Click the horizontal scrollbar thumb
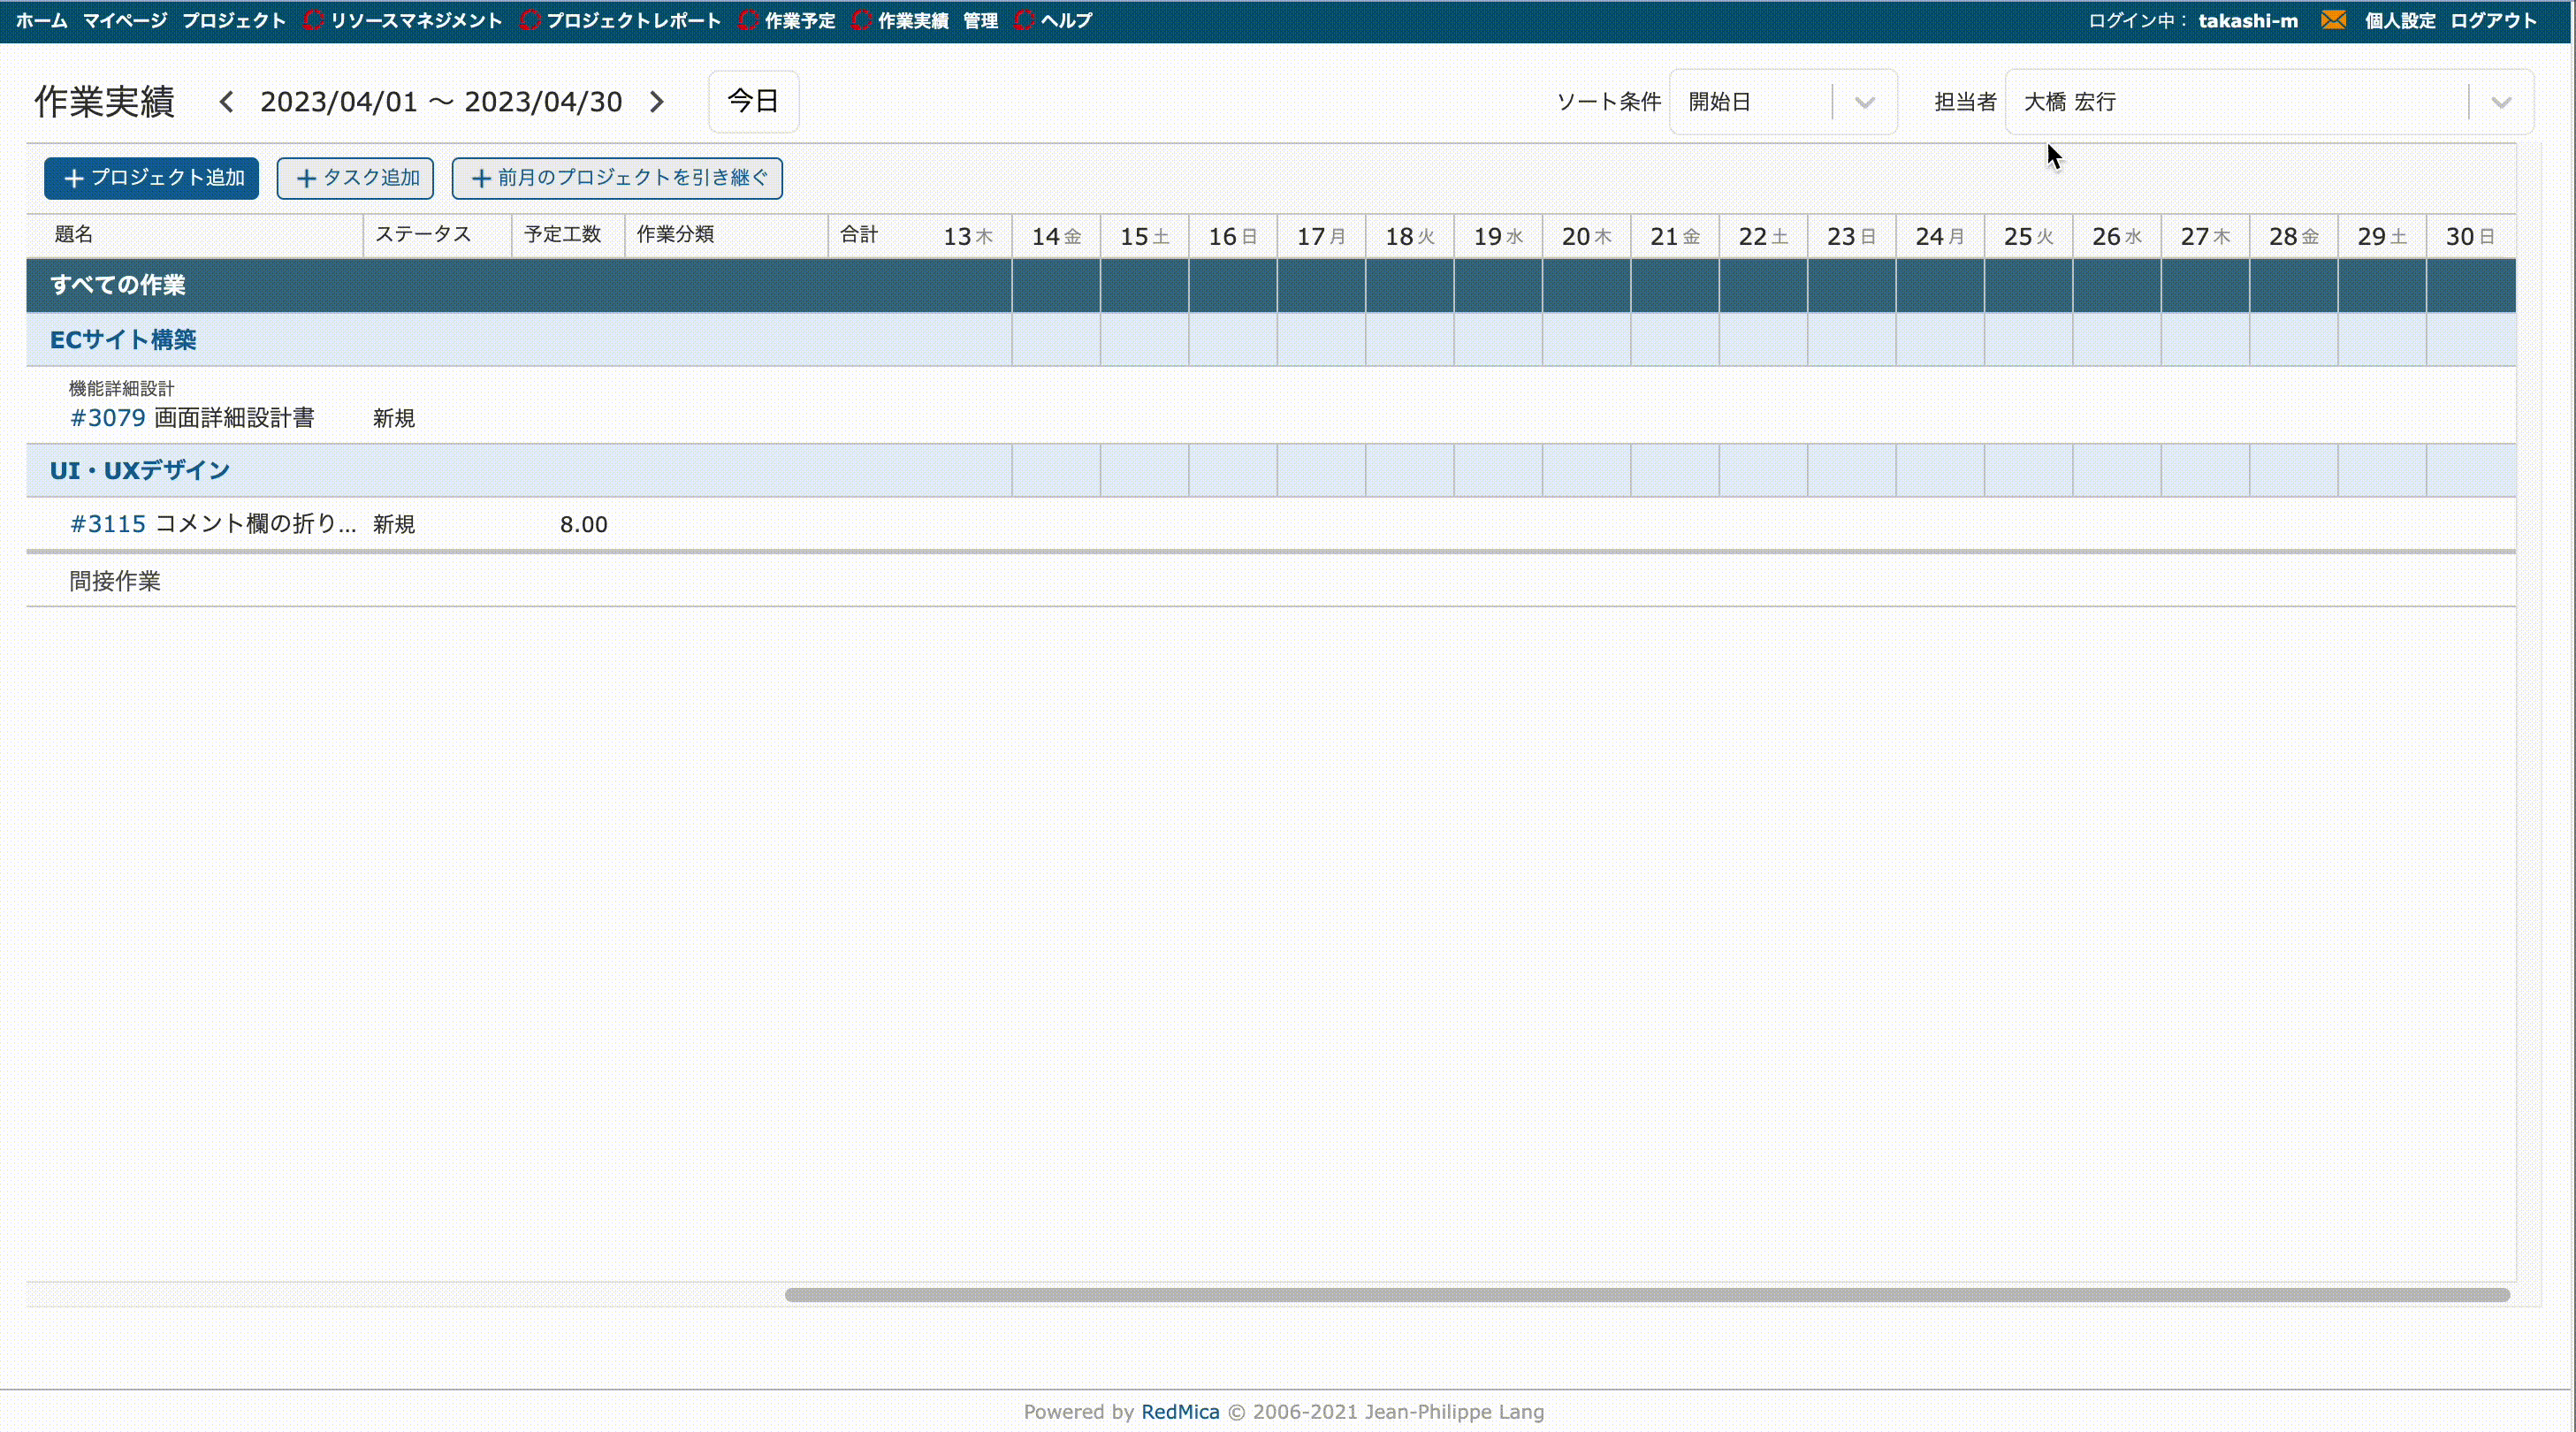Screen dimensions: 2576x1432 coord(1646,1295)
